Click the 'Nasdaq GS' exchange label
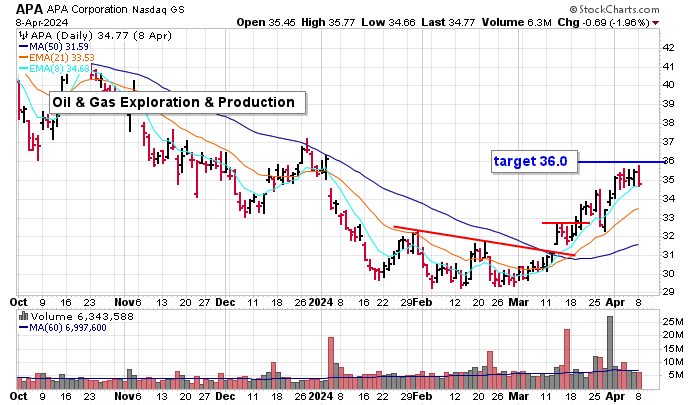Viewport: 700px width, 405px height. tap(158, 9)
